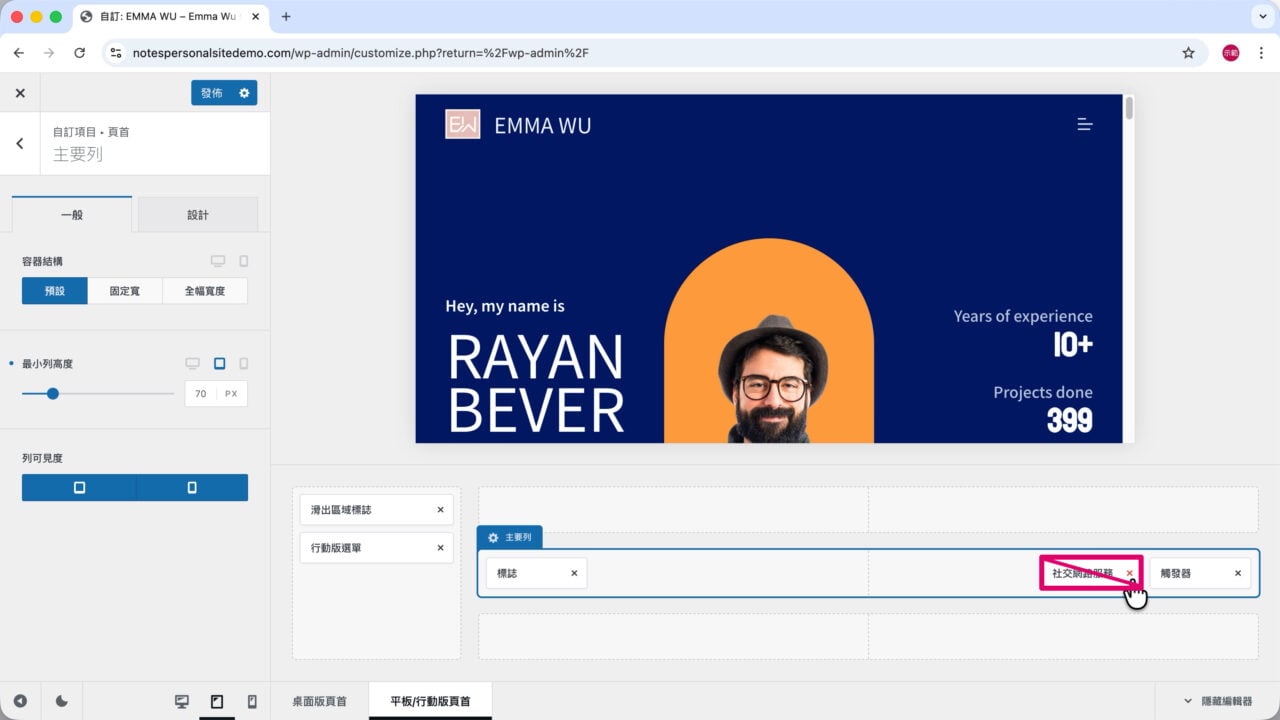Switch to mobile preview device icon

[x=252, y=702]
